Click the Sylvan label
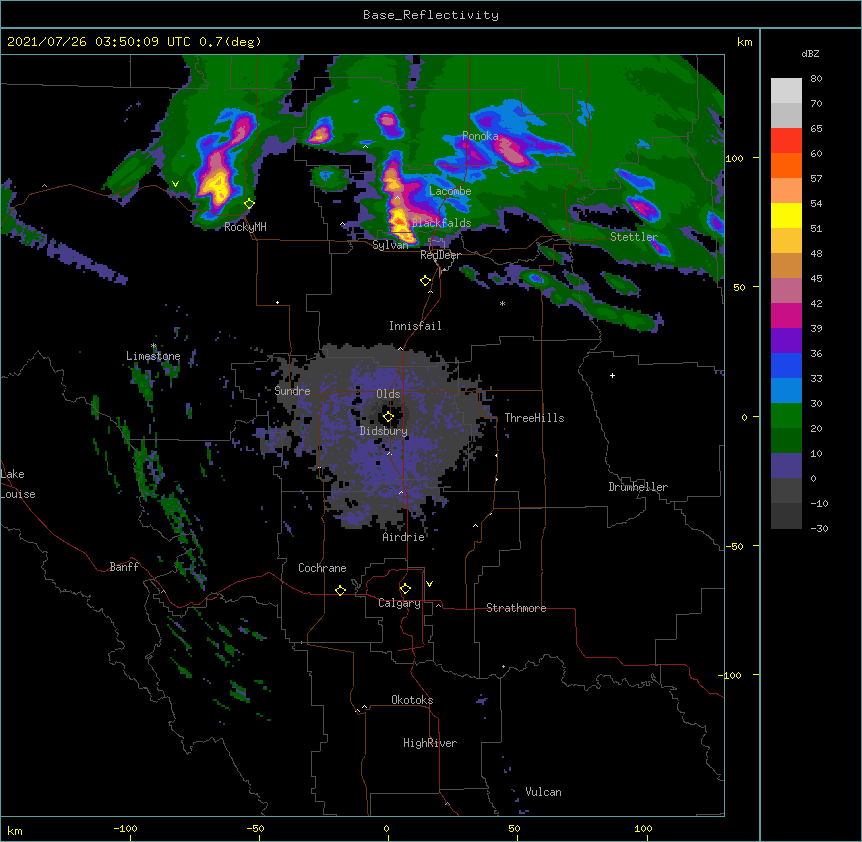Screen dimensions: 862x842 coord(390,245)
